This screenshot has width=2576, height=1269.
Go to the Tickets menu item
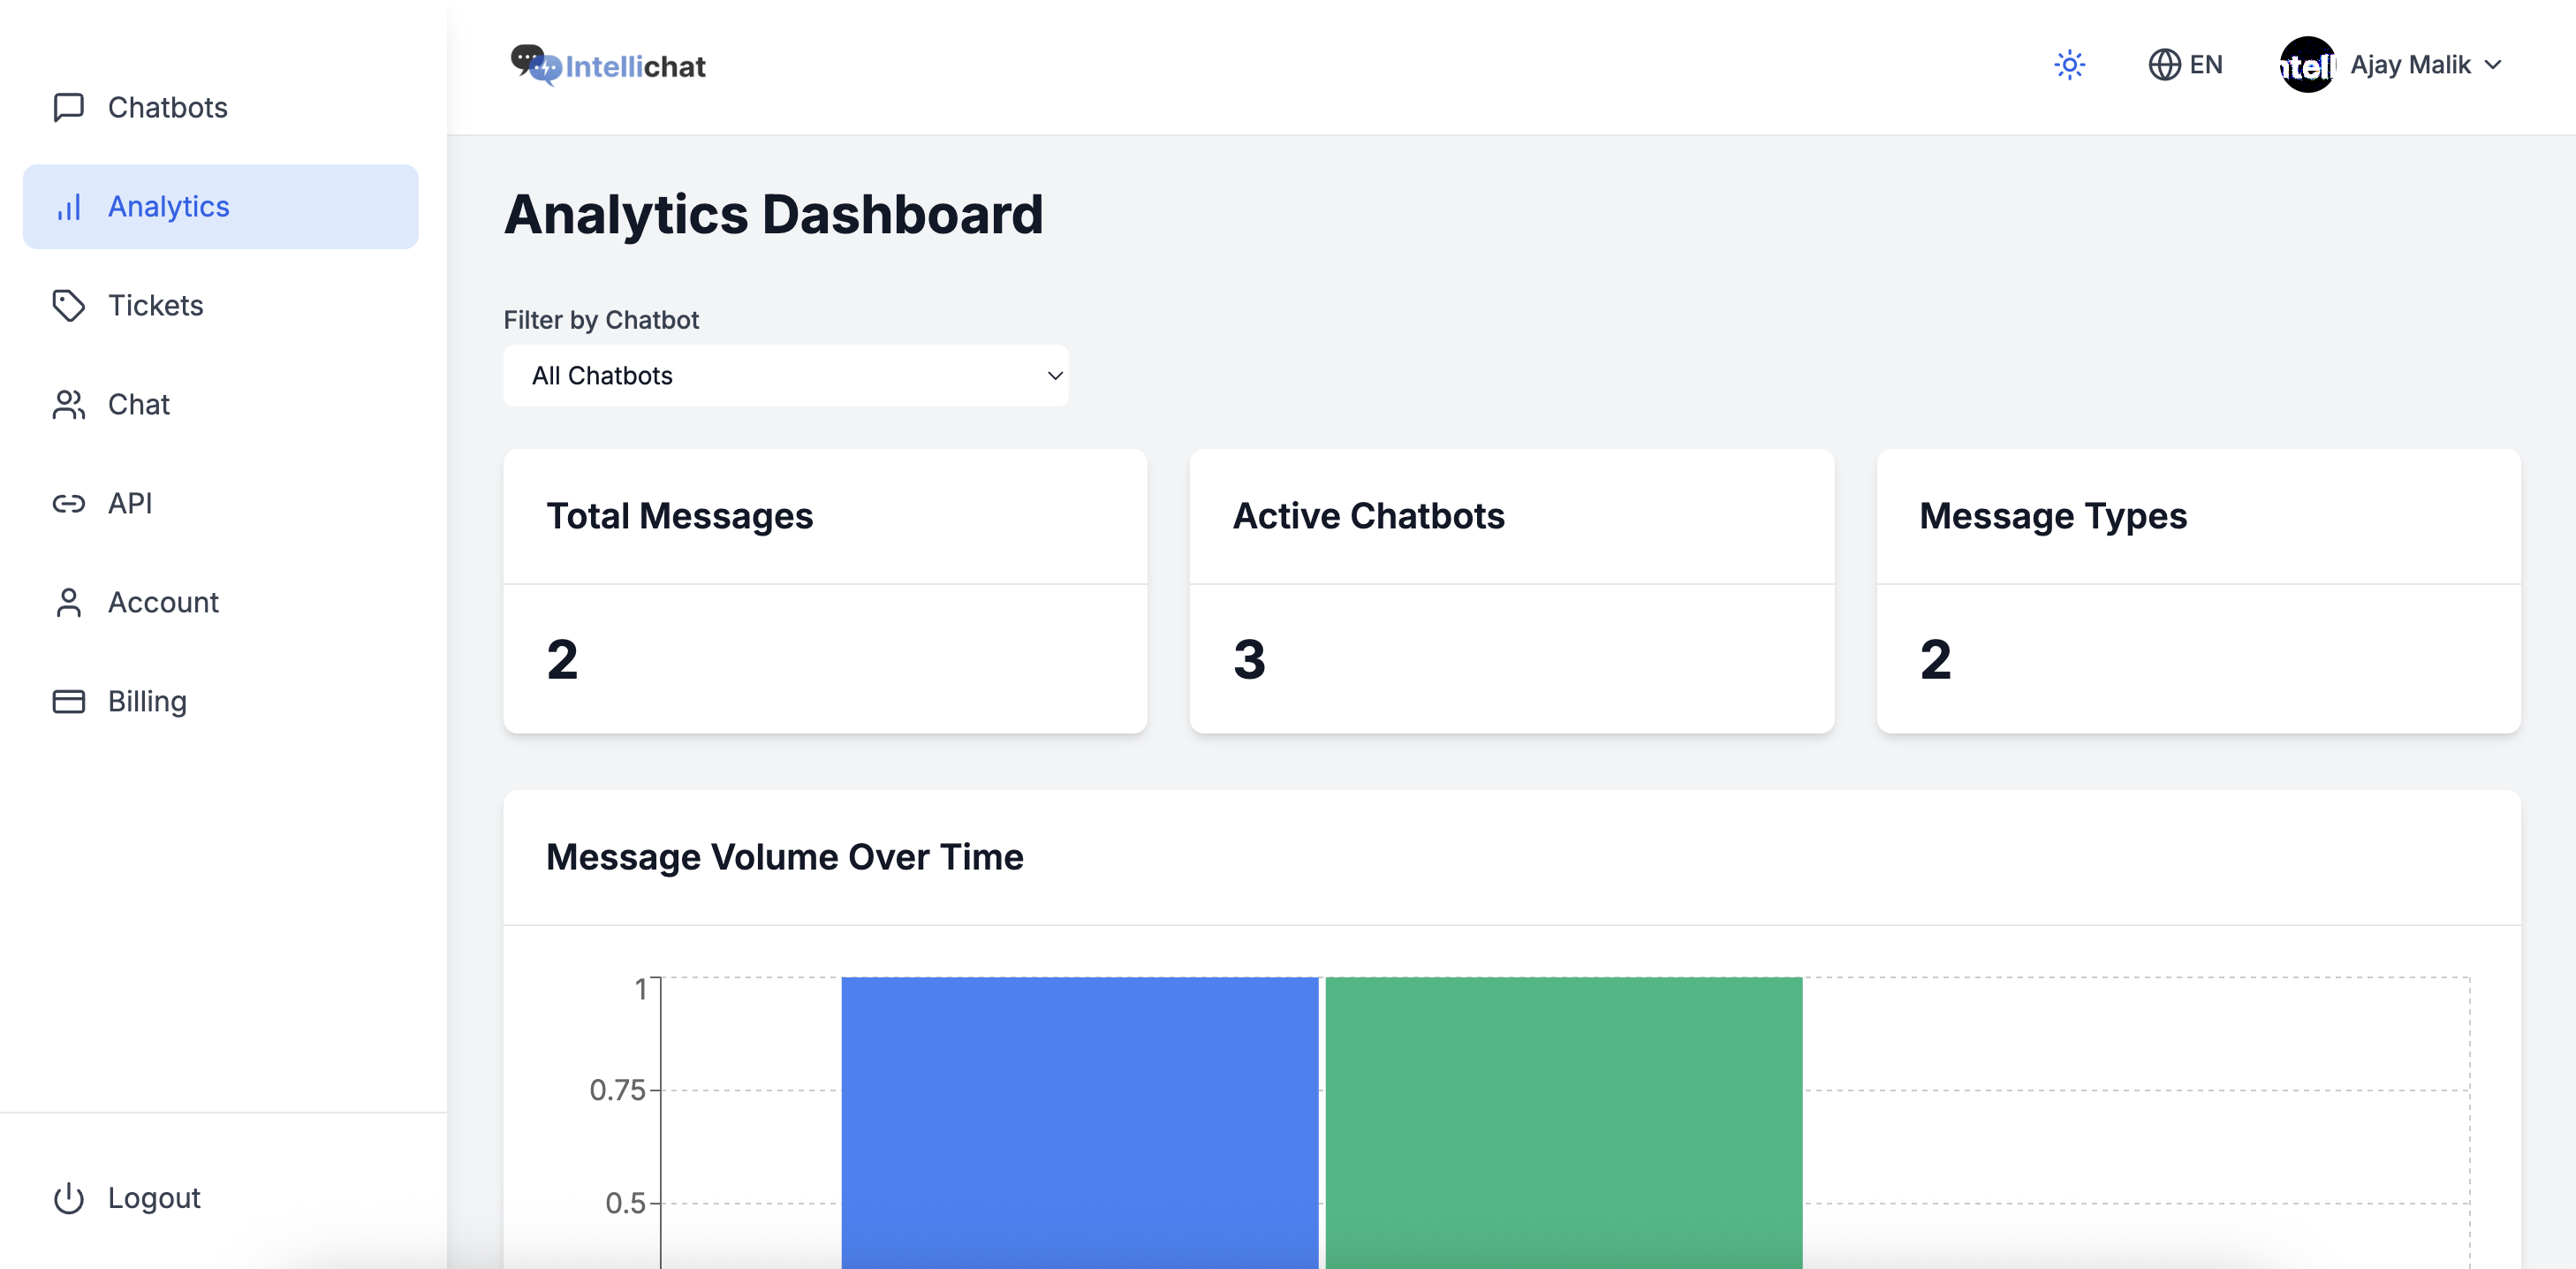(155, 305)
